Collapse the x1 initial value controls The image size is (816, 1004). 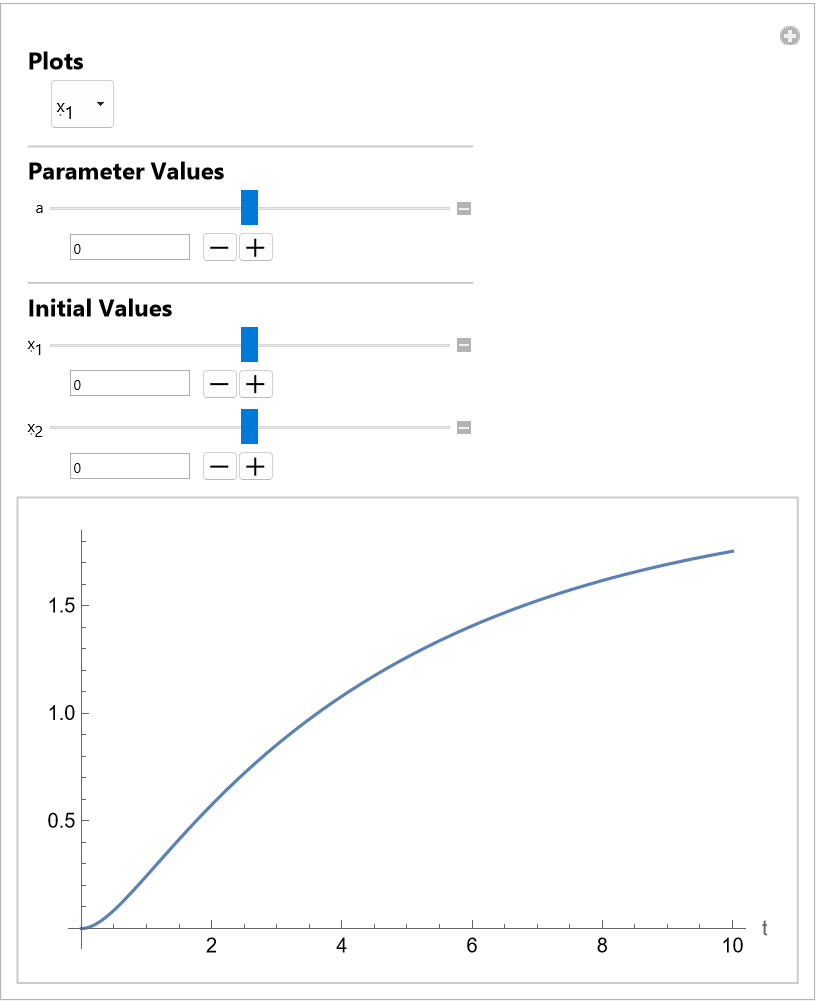[x=464, y=346]
